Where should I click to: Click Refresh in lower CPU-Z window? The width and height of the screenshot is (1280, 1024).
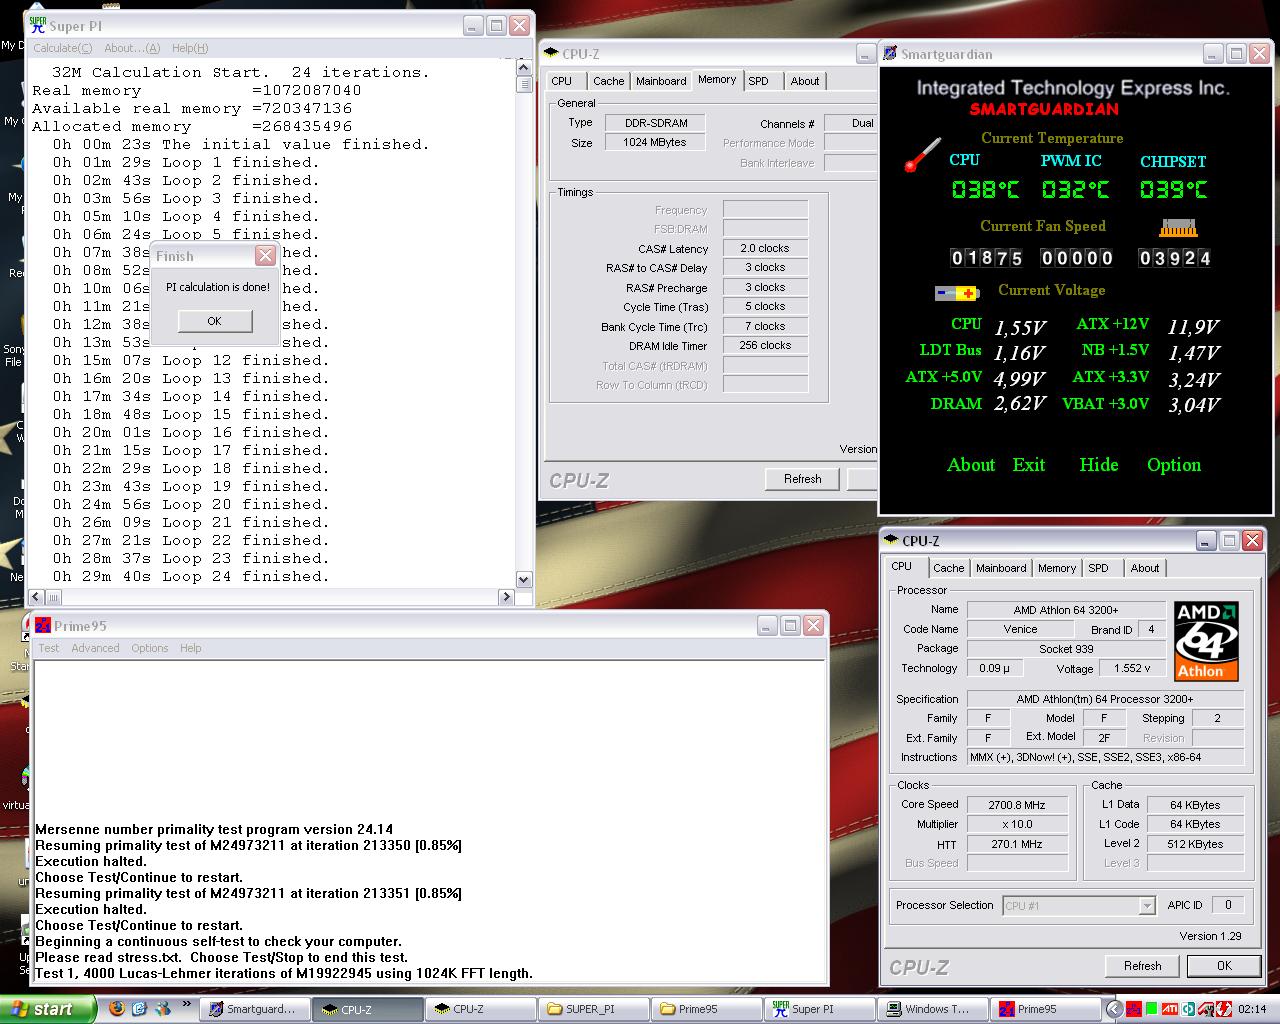click(1143, 966)
